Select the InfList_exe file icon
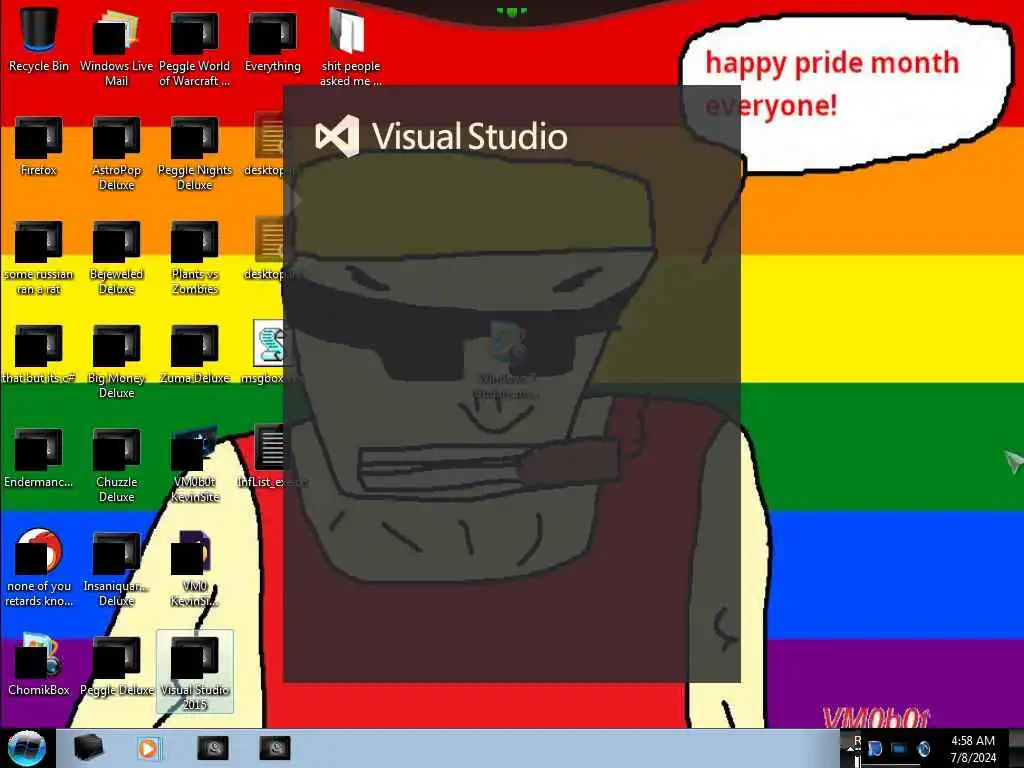 [270, 457]
